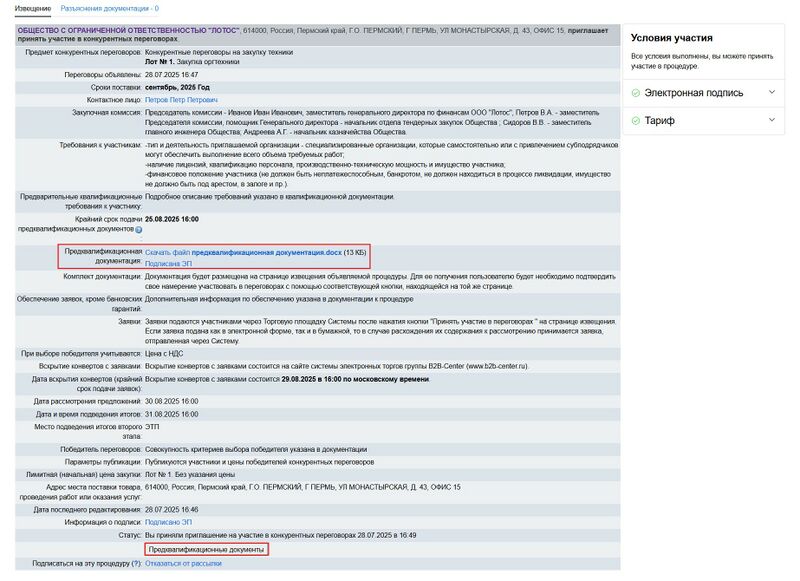Expand the Электронная подпись chevron
This screenshot has height=581, width=800.
click(x=771, y=92)
